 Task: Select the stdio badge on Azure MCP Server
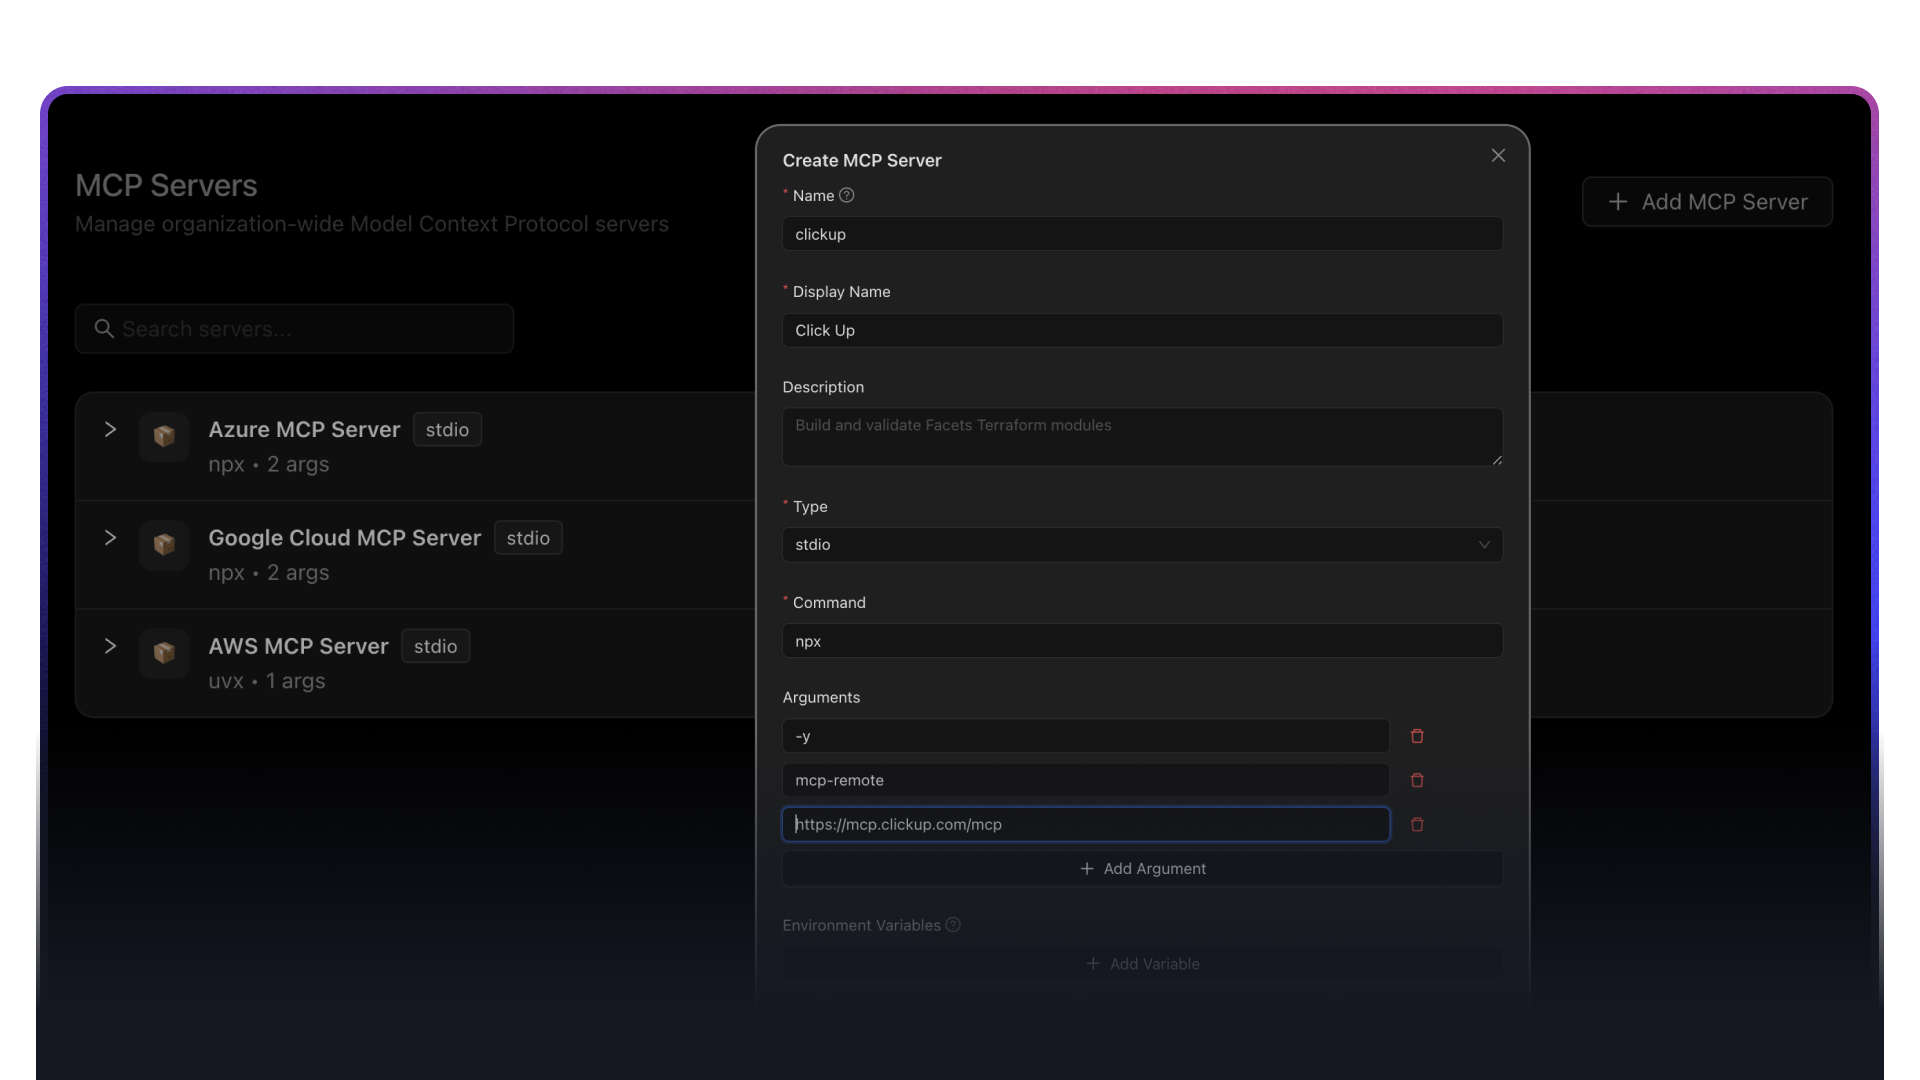tap(447, 429)
